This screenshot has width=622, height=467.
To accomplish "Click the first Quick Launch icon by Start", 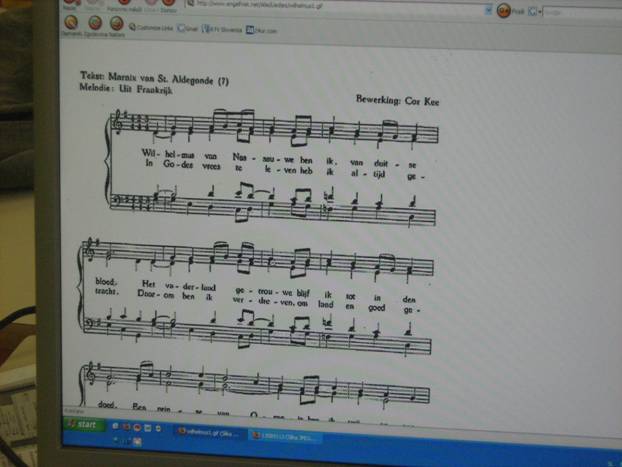I will pos(116,426).
